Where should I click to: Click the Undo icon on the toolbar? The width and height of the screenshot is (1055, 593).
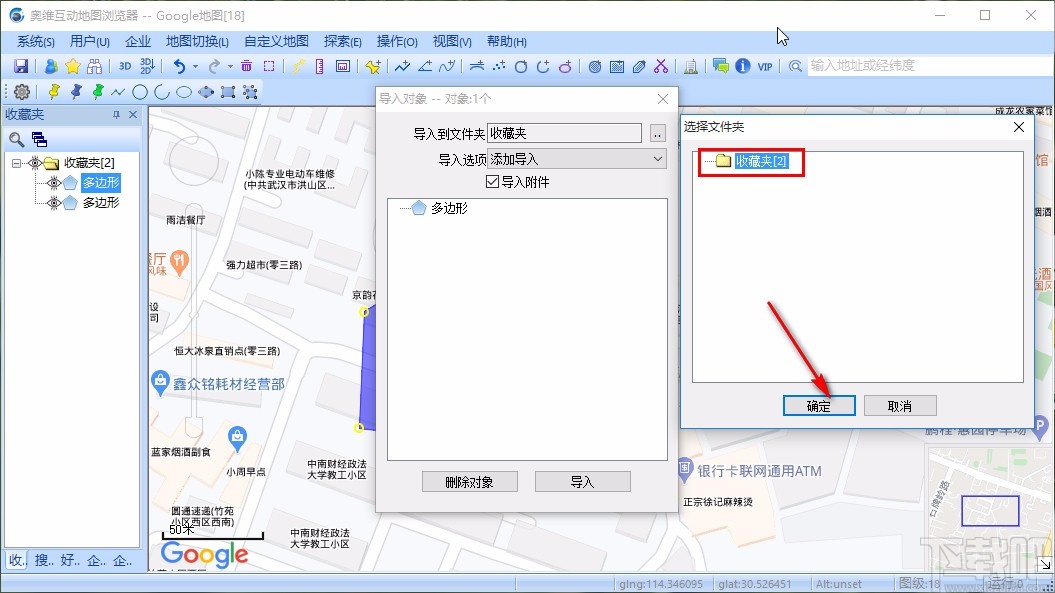181,66
